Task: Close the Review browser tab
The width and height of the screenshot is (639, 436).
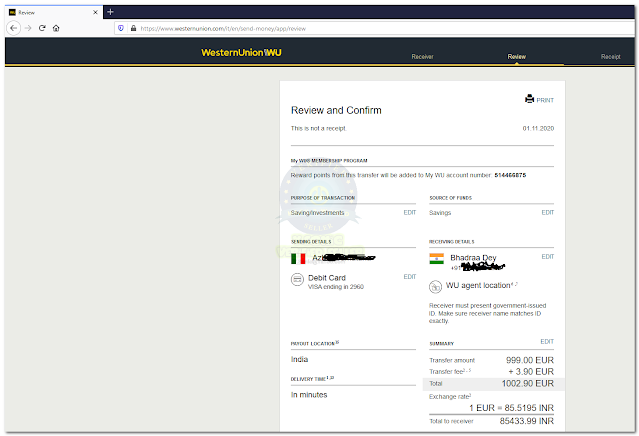Action: pos(95,12)
